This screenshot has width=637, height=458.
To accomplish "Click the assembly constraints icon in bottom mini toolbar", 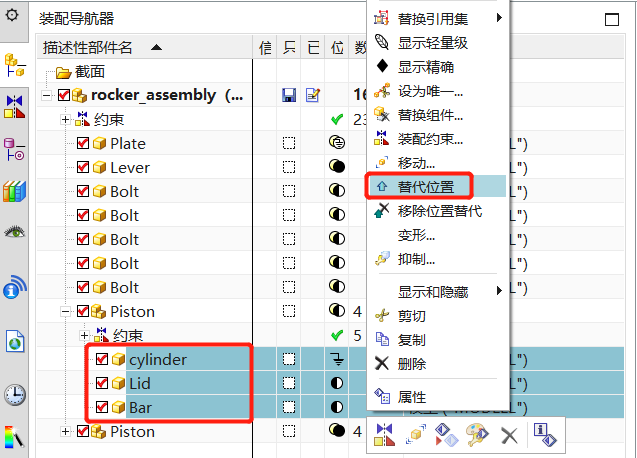I will [x=385, y=434].
